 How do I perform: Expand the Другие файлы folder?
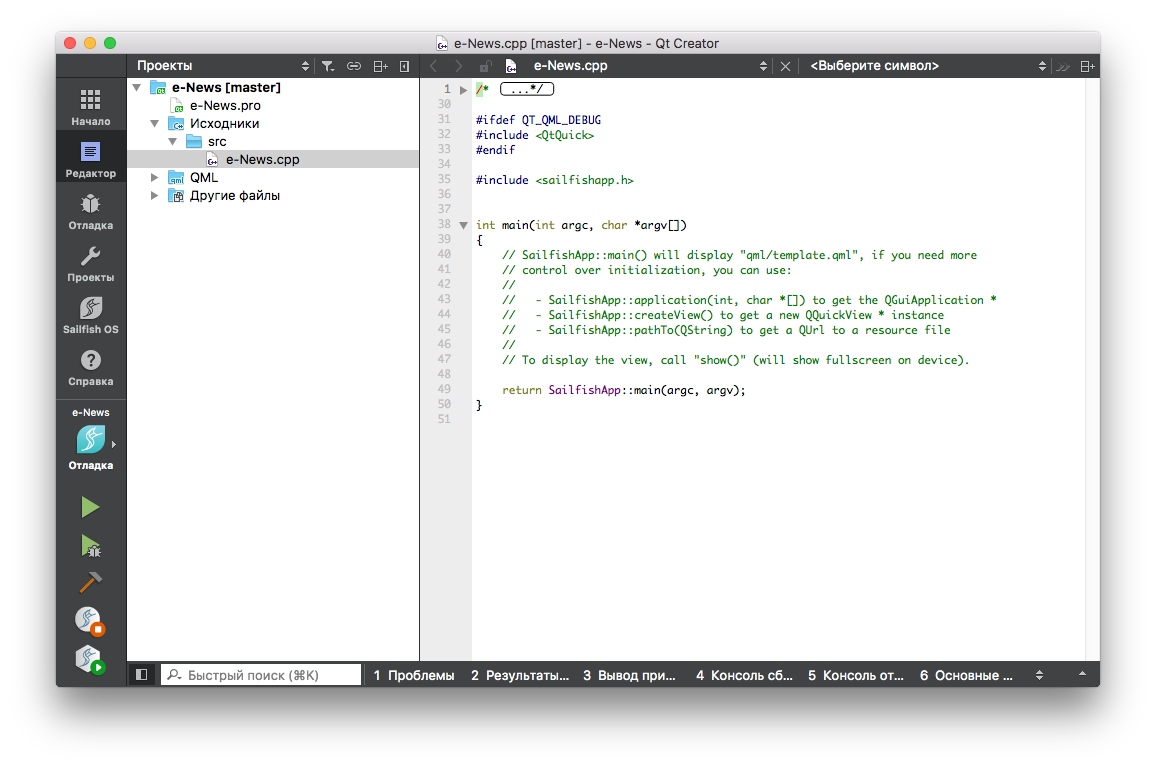pyautogui.click(x=155, y=195)
